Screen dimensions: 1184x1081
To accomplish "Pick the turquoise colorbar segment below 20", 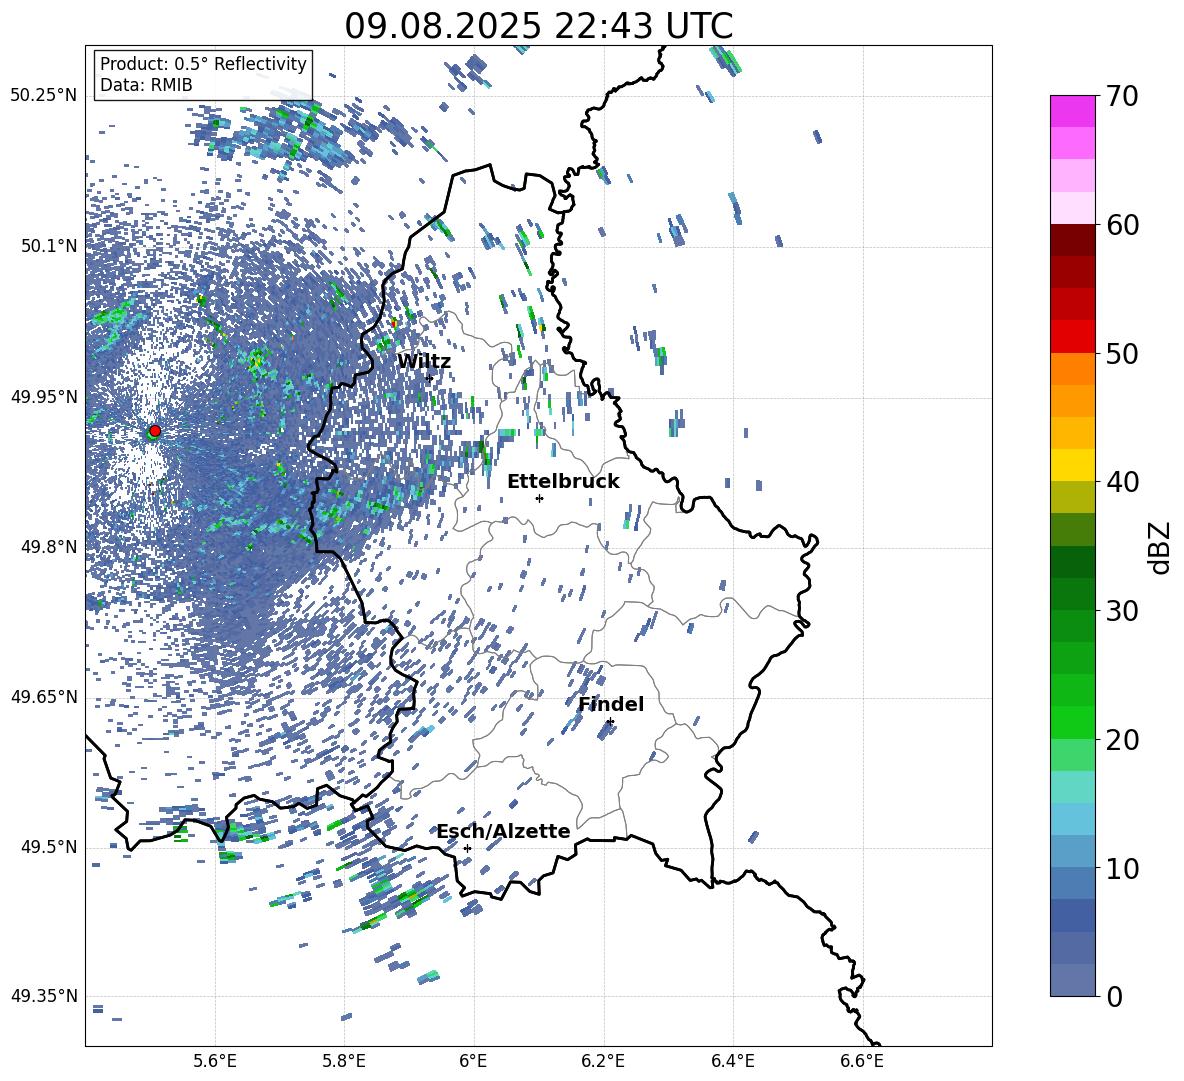I will [x=1073, y=787].
